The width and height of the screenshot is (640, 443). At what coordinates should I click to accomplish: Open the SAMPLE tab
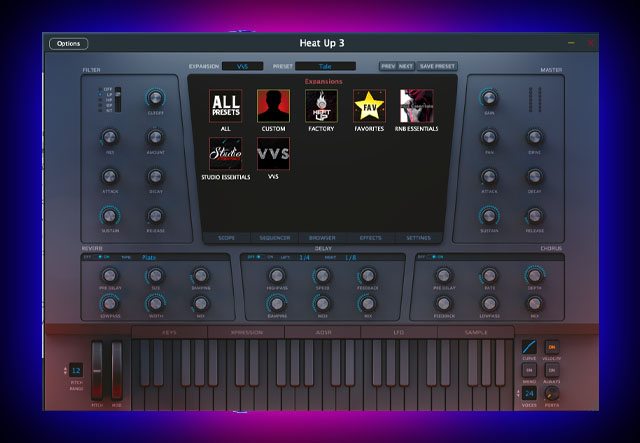[476, 332]
